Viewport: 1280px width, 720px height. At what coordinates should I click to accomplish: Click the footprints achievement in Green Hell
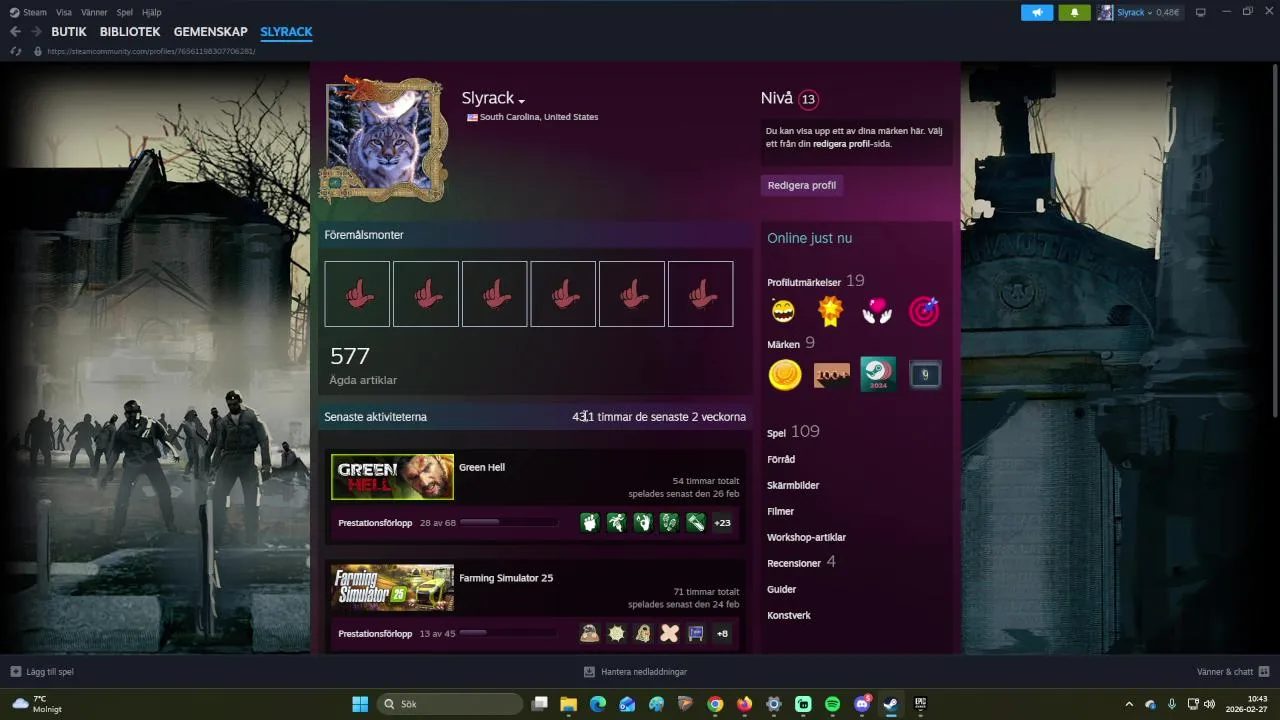(669, 522)
